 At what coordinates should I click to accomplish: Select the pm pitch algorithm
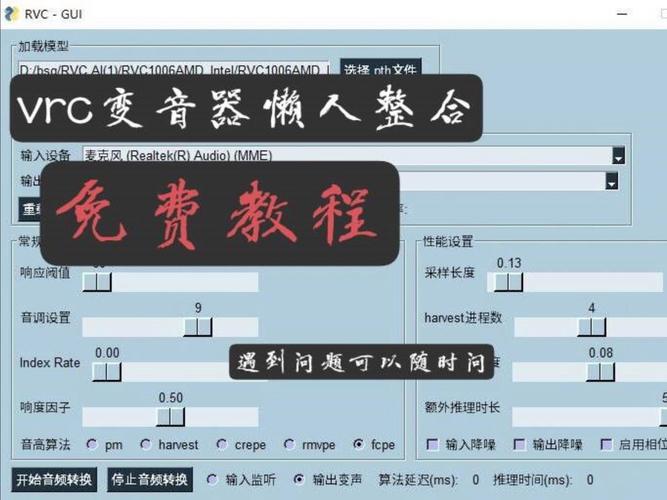92,444
